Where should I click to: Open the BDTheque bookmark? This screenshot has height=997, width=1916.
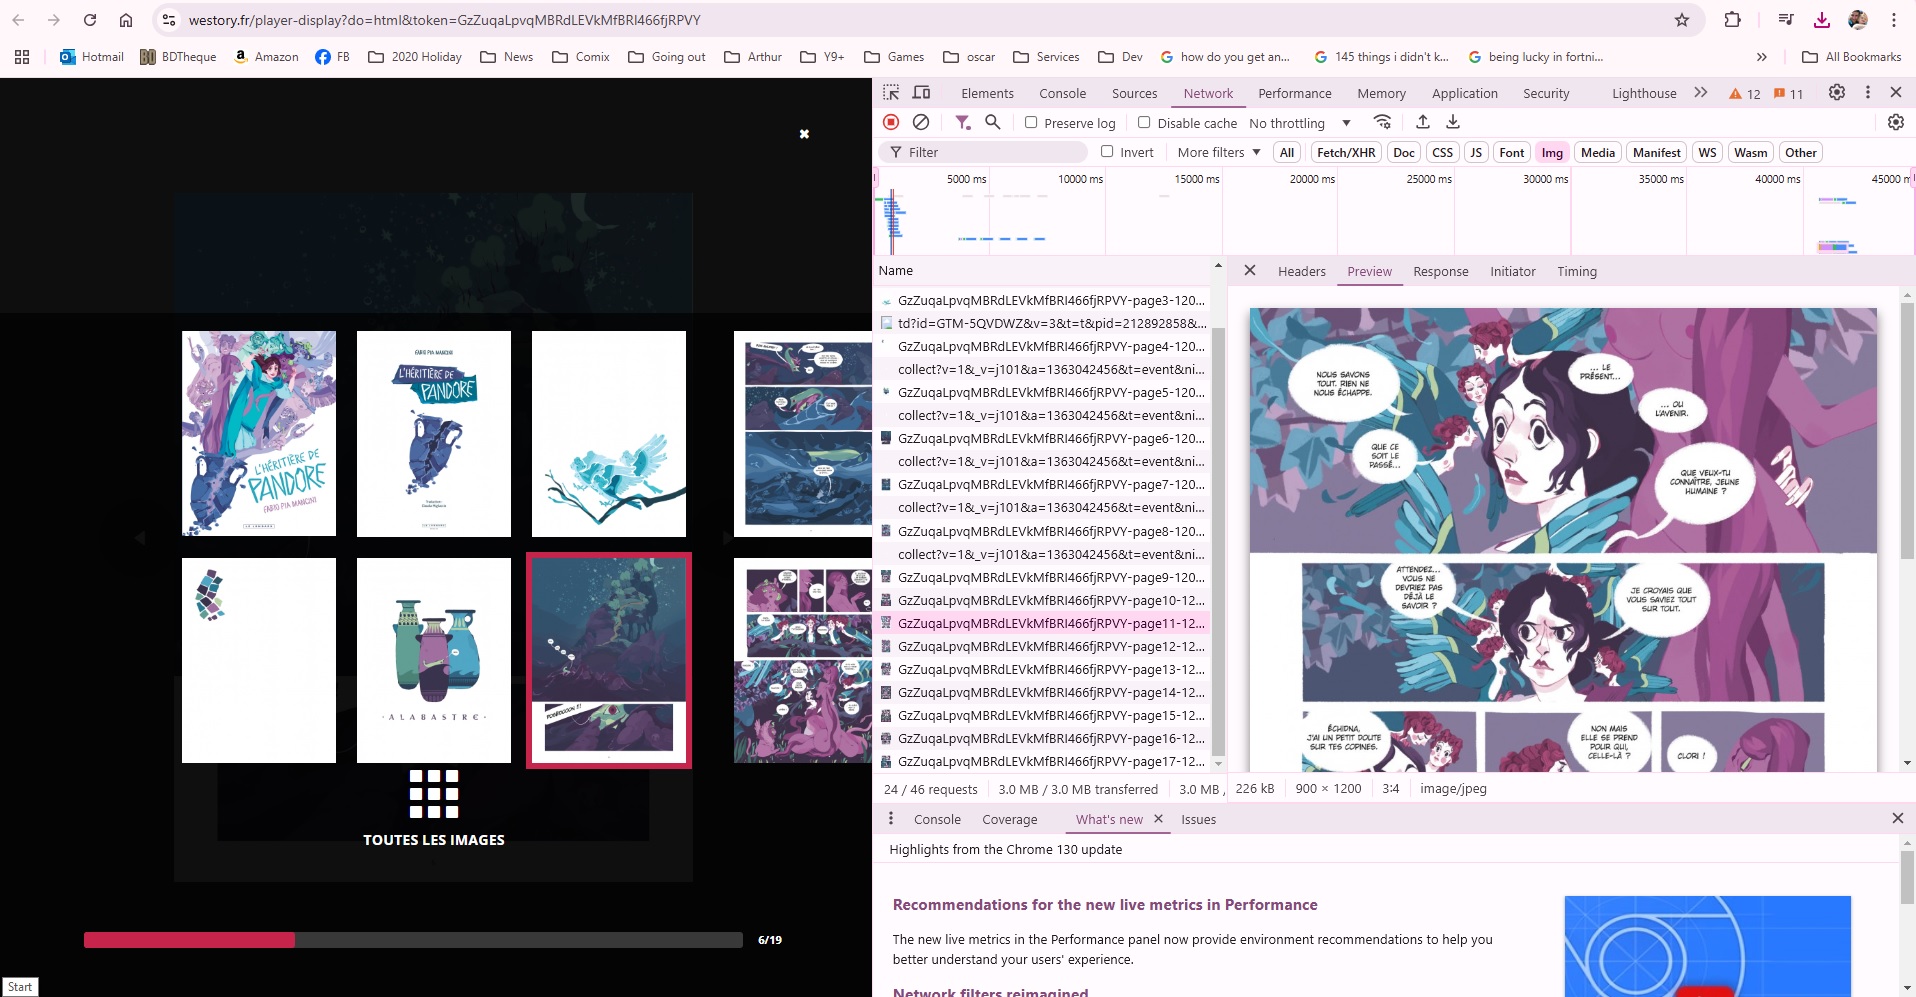point(178,57)
